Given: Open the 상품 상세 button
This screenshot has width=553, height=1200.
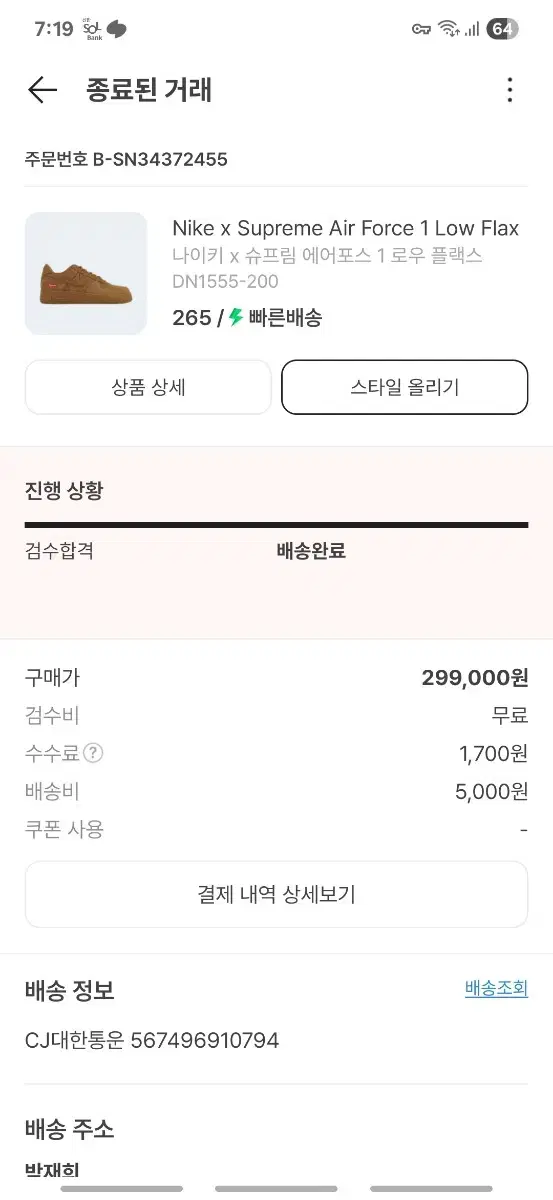Looking at the screenshot, I should click(148, 387).
